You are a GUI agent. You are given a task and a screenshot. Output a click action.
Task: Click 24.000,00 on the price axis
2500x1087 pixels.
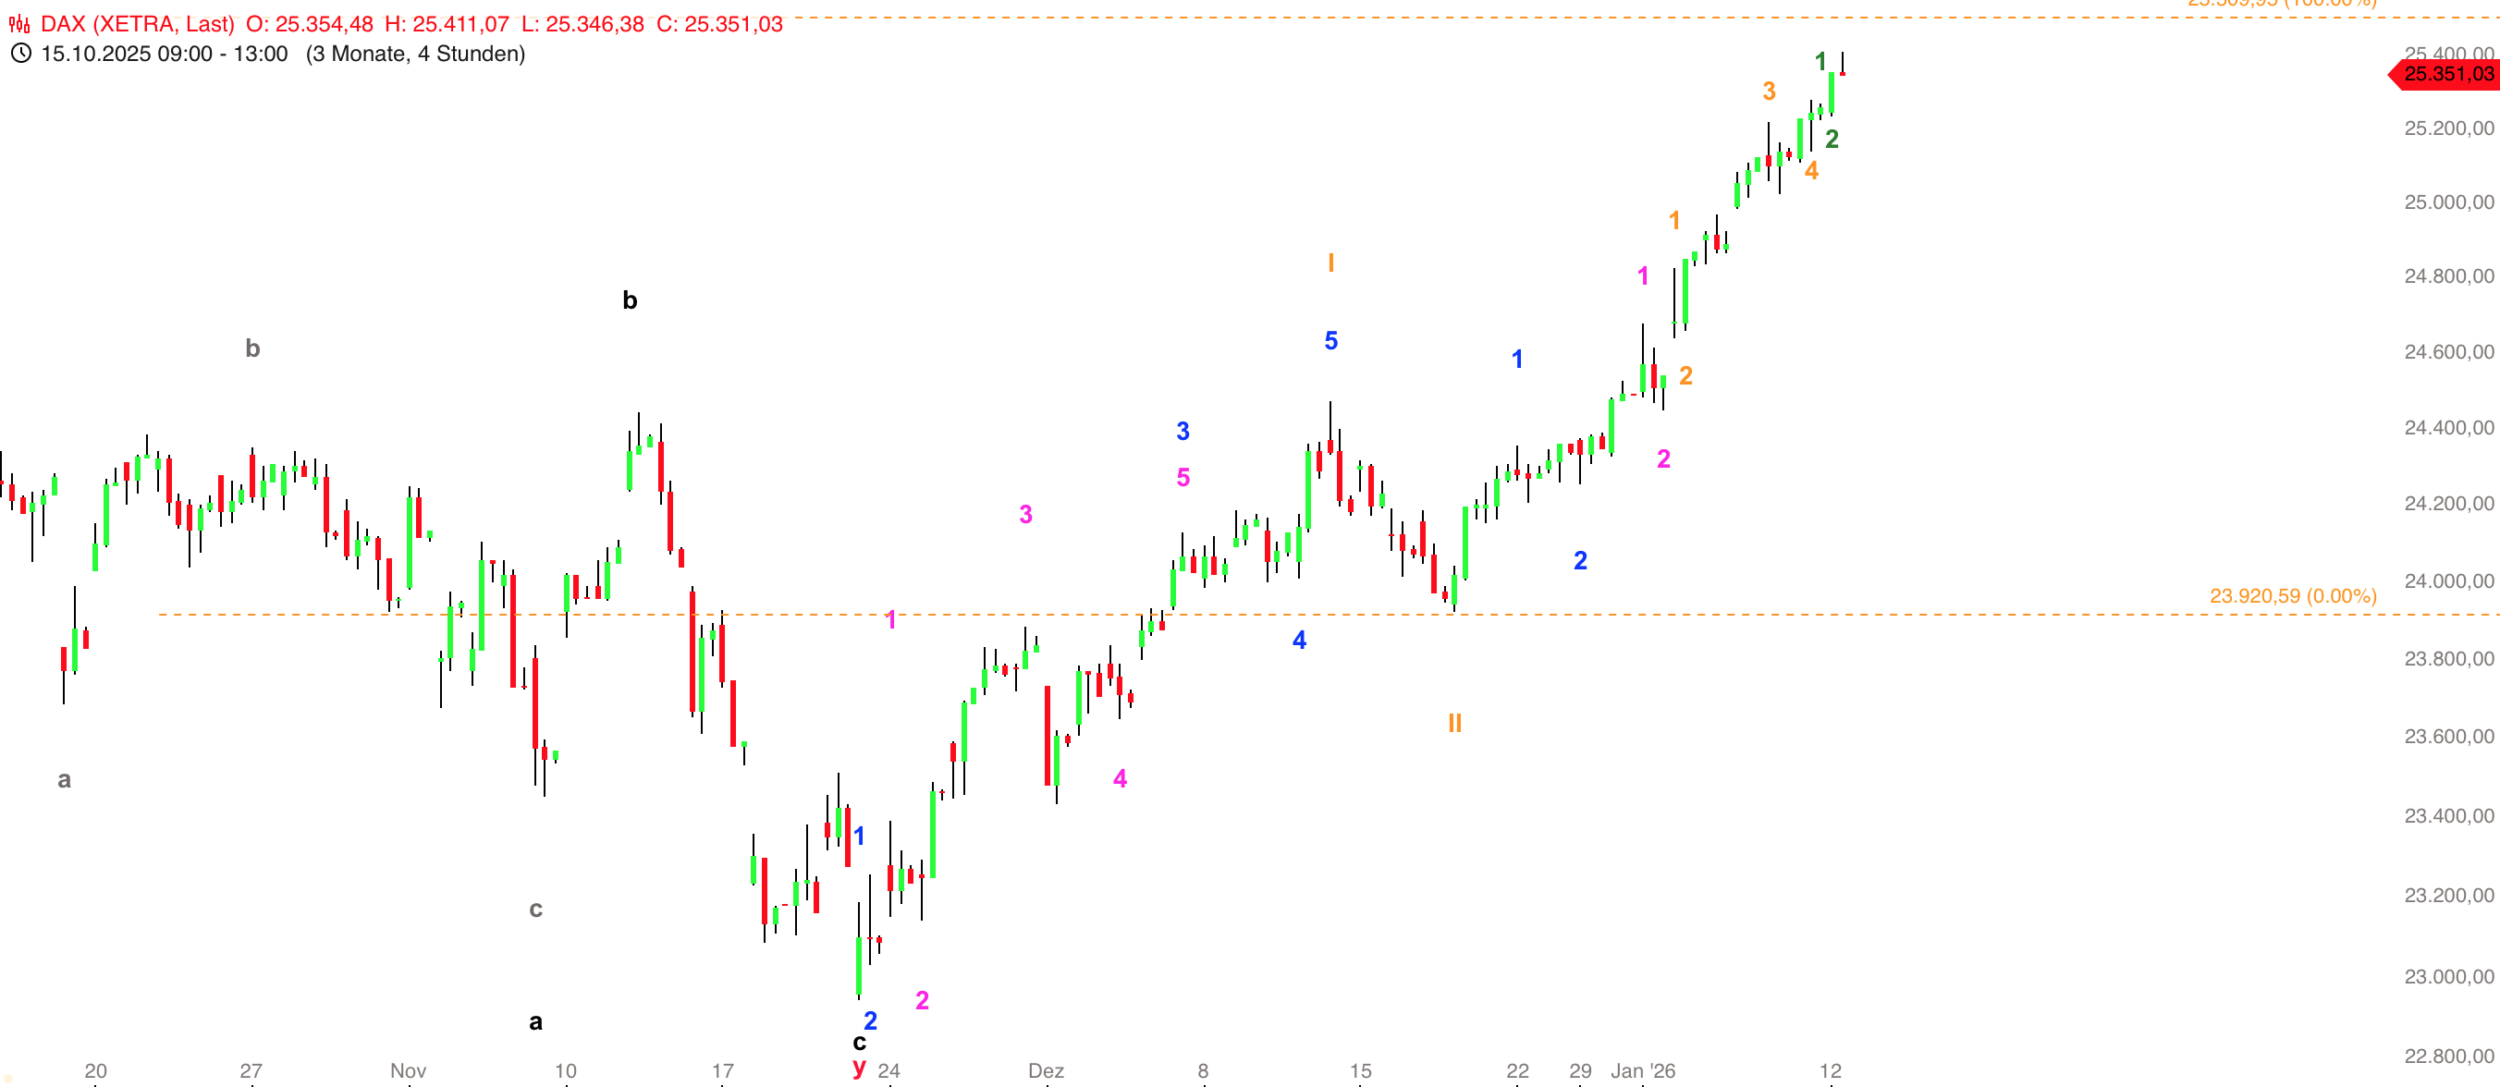pyautogui.click(x=2448, y=581)
